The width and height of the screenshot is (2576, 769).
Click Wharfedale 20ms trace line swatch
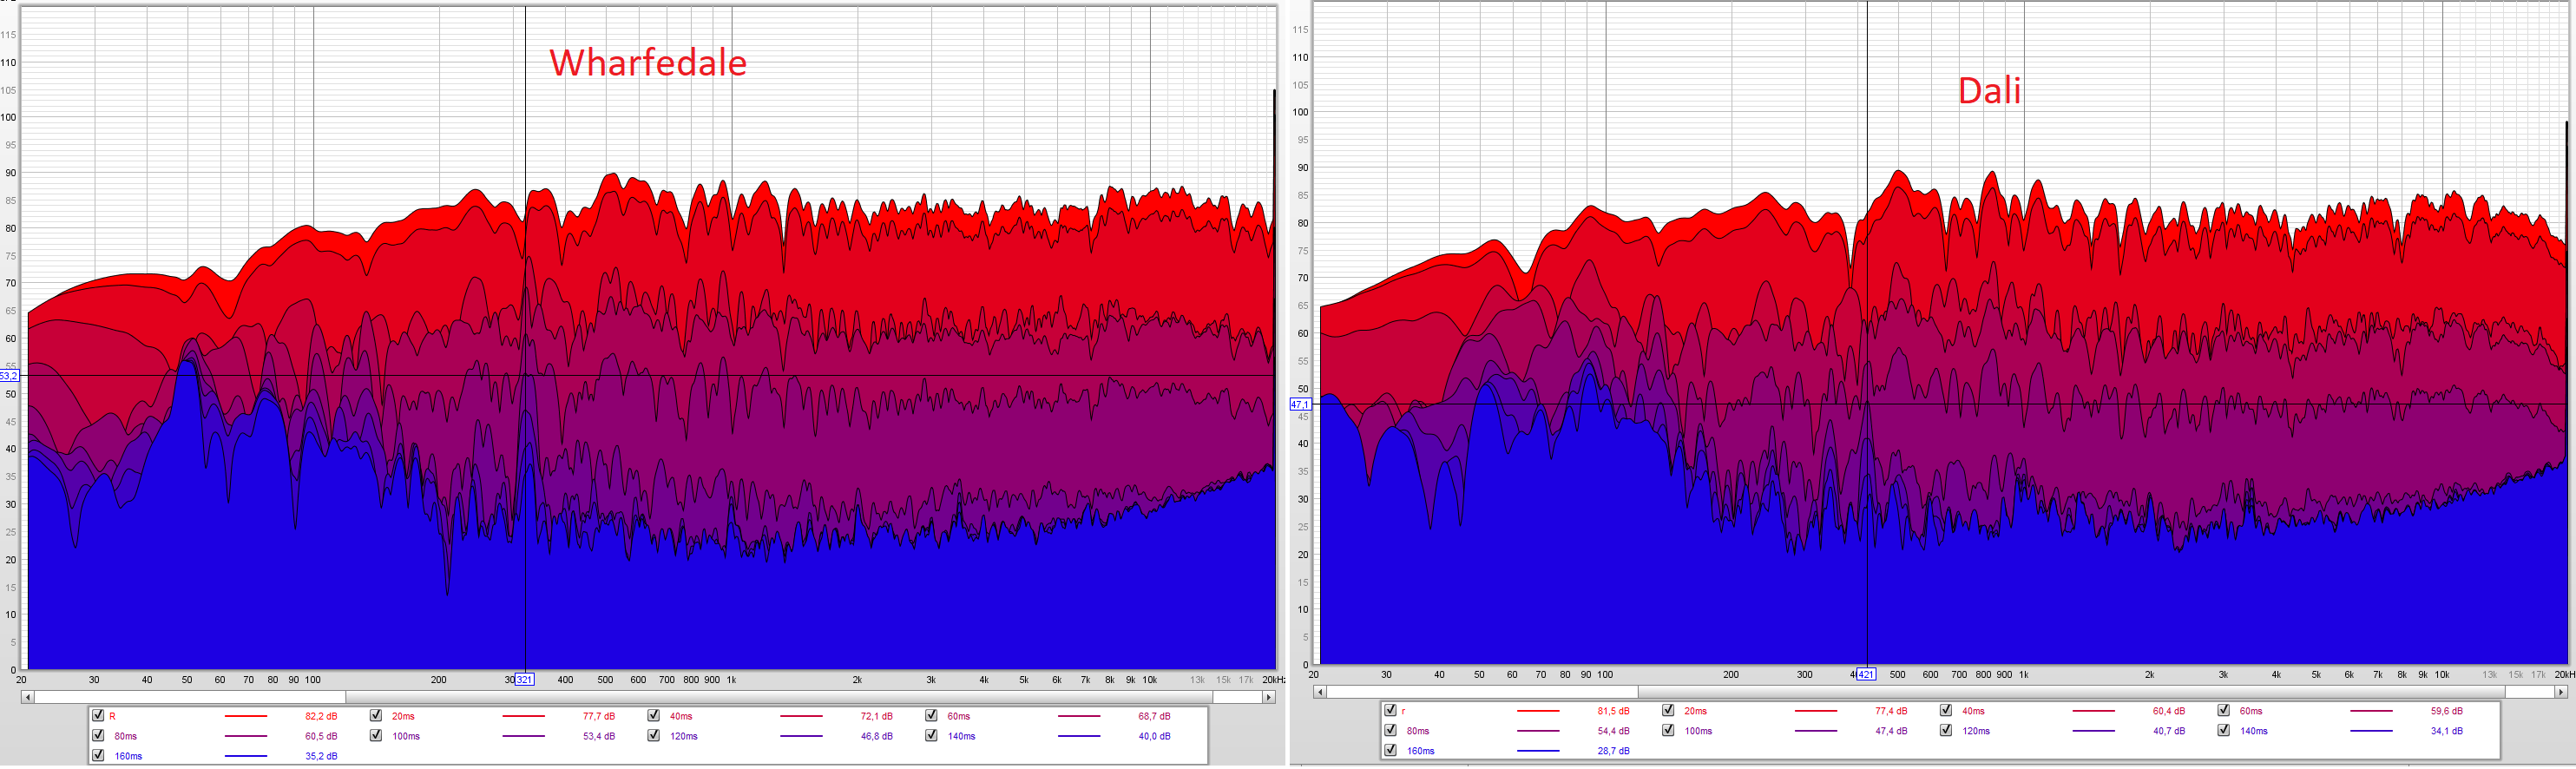point(524,716)
